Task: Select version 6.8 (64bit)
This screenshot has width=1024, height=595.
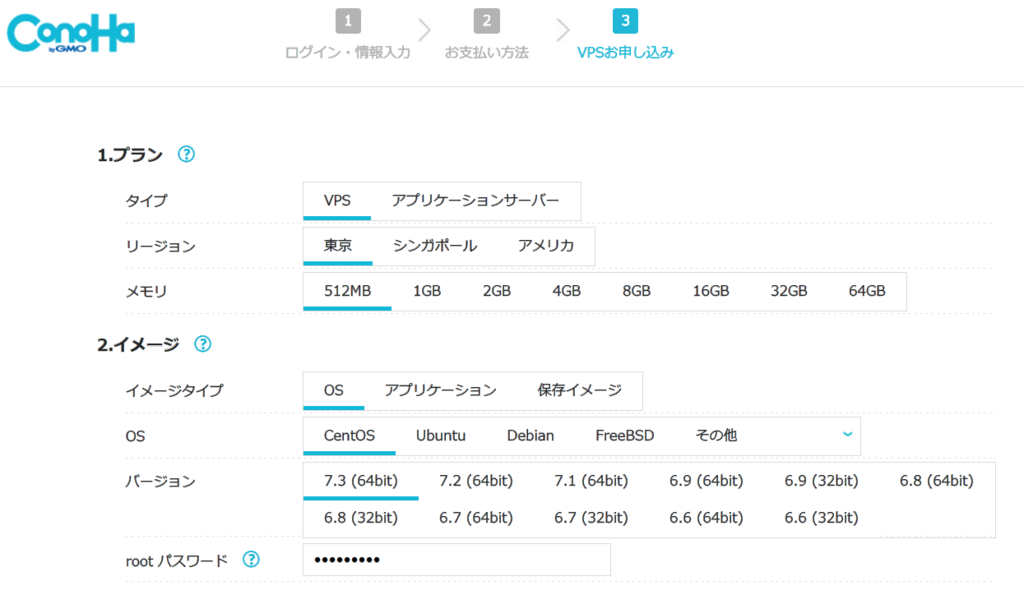Action: click(x=936, y=481)
